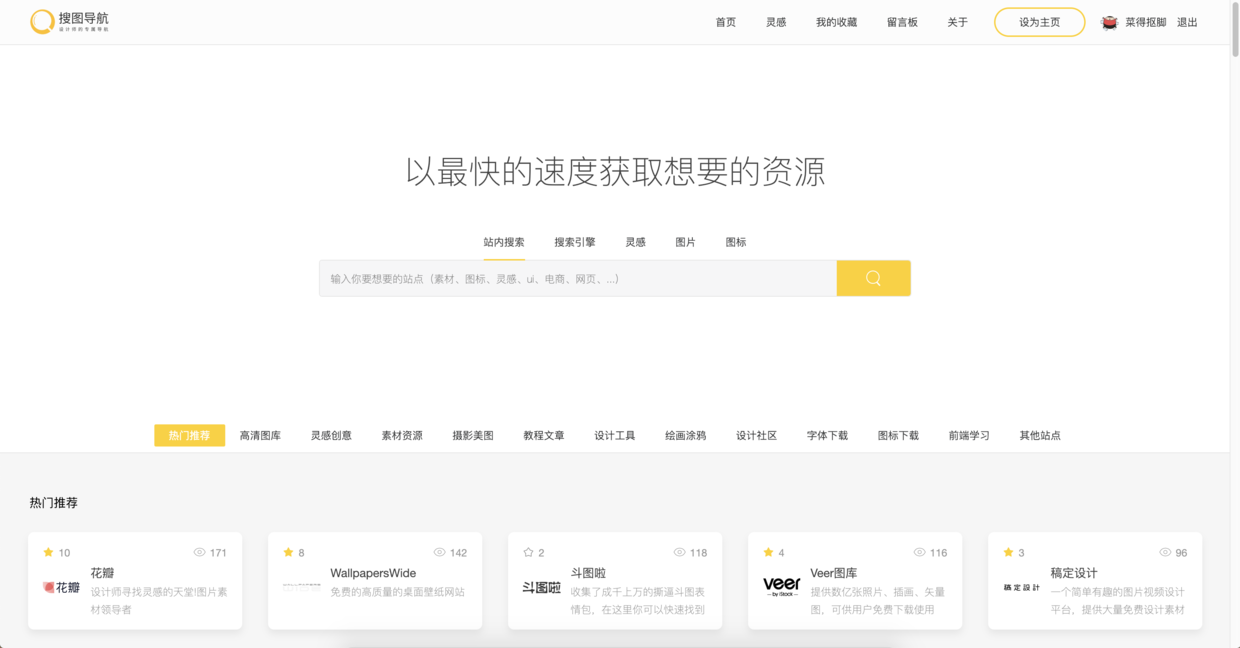Select the 图标 search tab

pyautogui.click(x=736, y=242)
